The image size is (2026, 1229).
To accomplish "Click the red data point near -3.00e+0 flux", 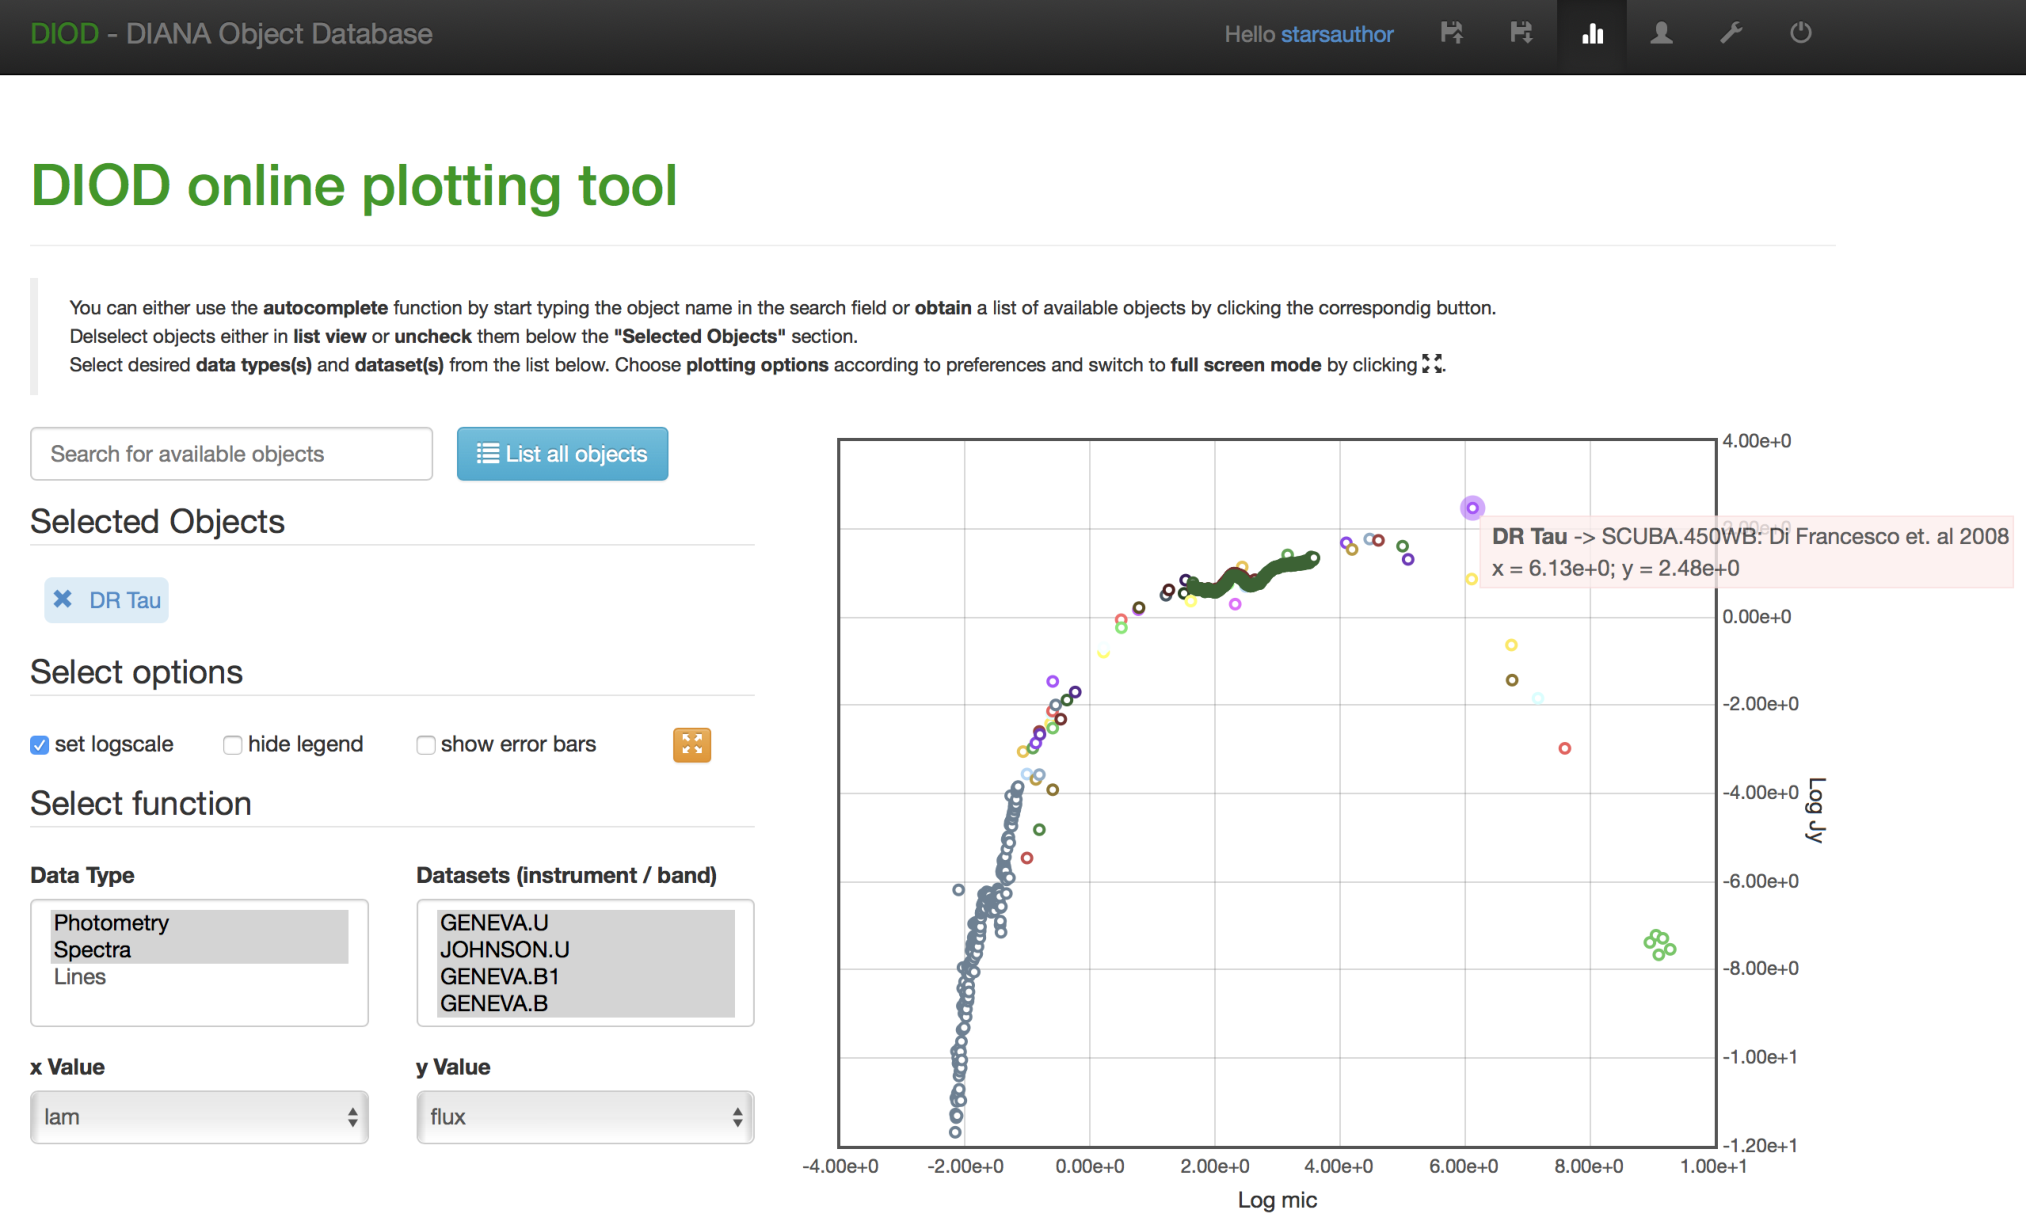I will coord(1565,748).
